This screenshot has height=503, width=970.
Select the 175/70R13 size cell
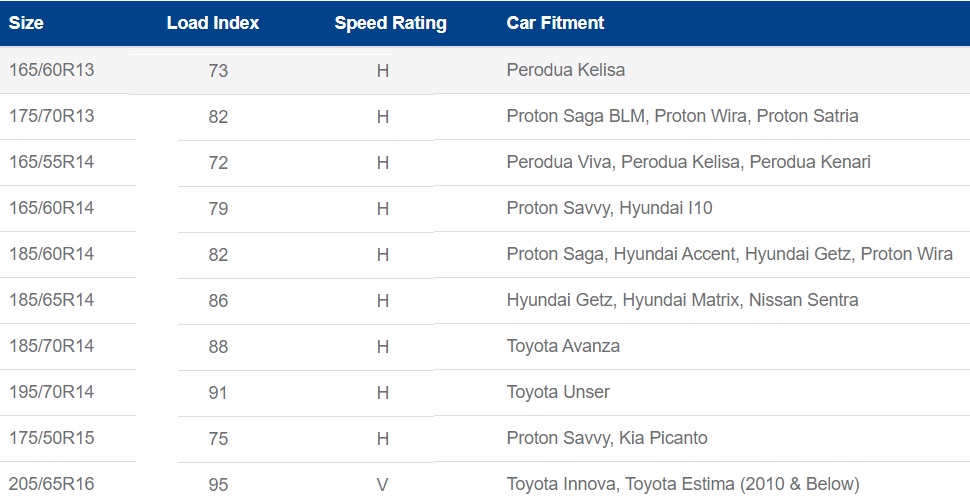click(52, 116)
